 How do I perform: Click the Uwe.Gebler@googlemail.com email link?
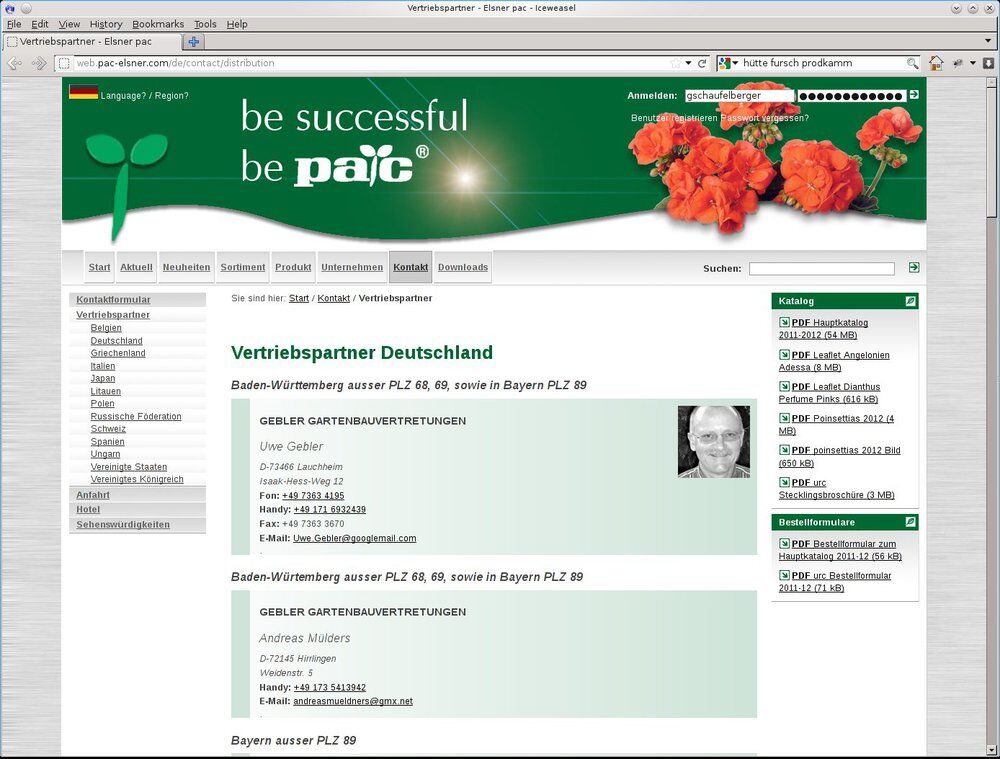(x=354, y=538)
